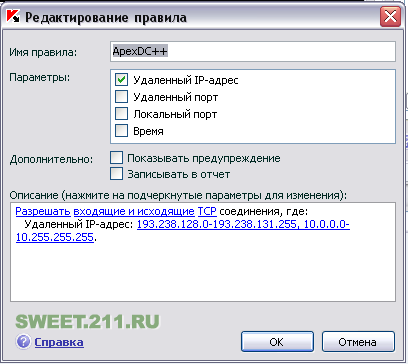This screenshot has height=364, width=408.
Task: Click the Kaspersky logo icon in title bar
Action: point(13,16)
